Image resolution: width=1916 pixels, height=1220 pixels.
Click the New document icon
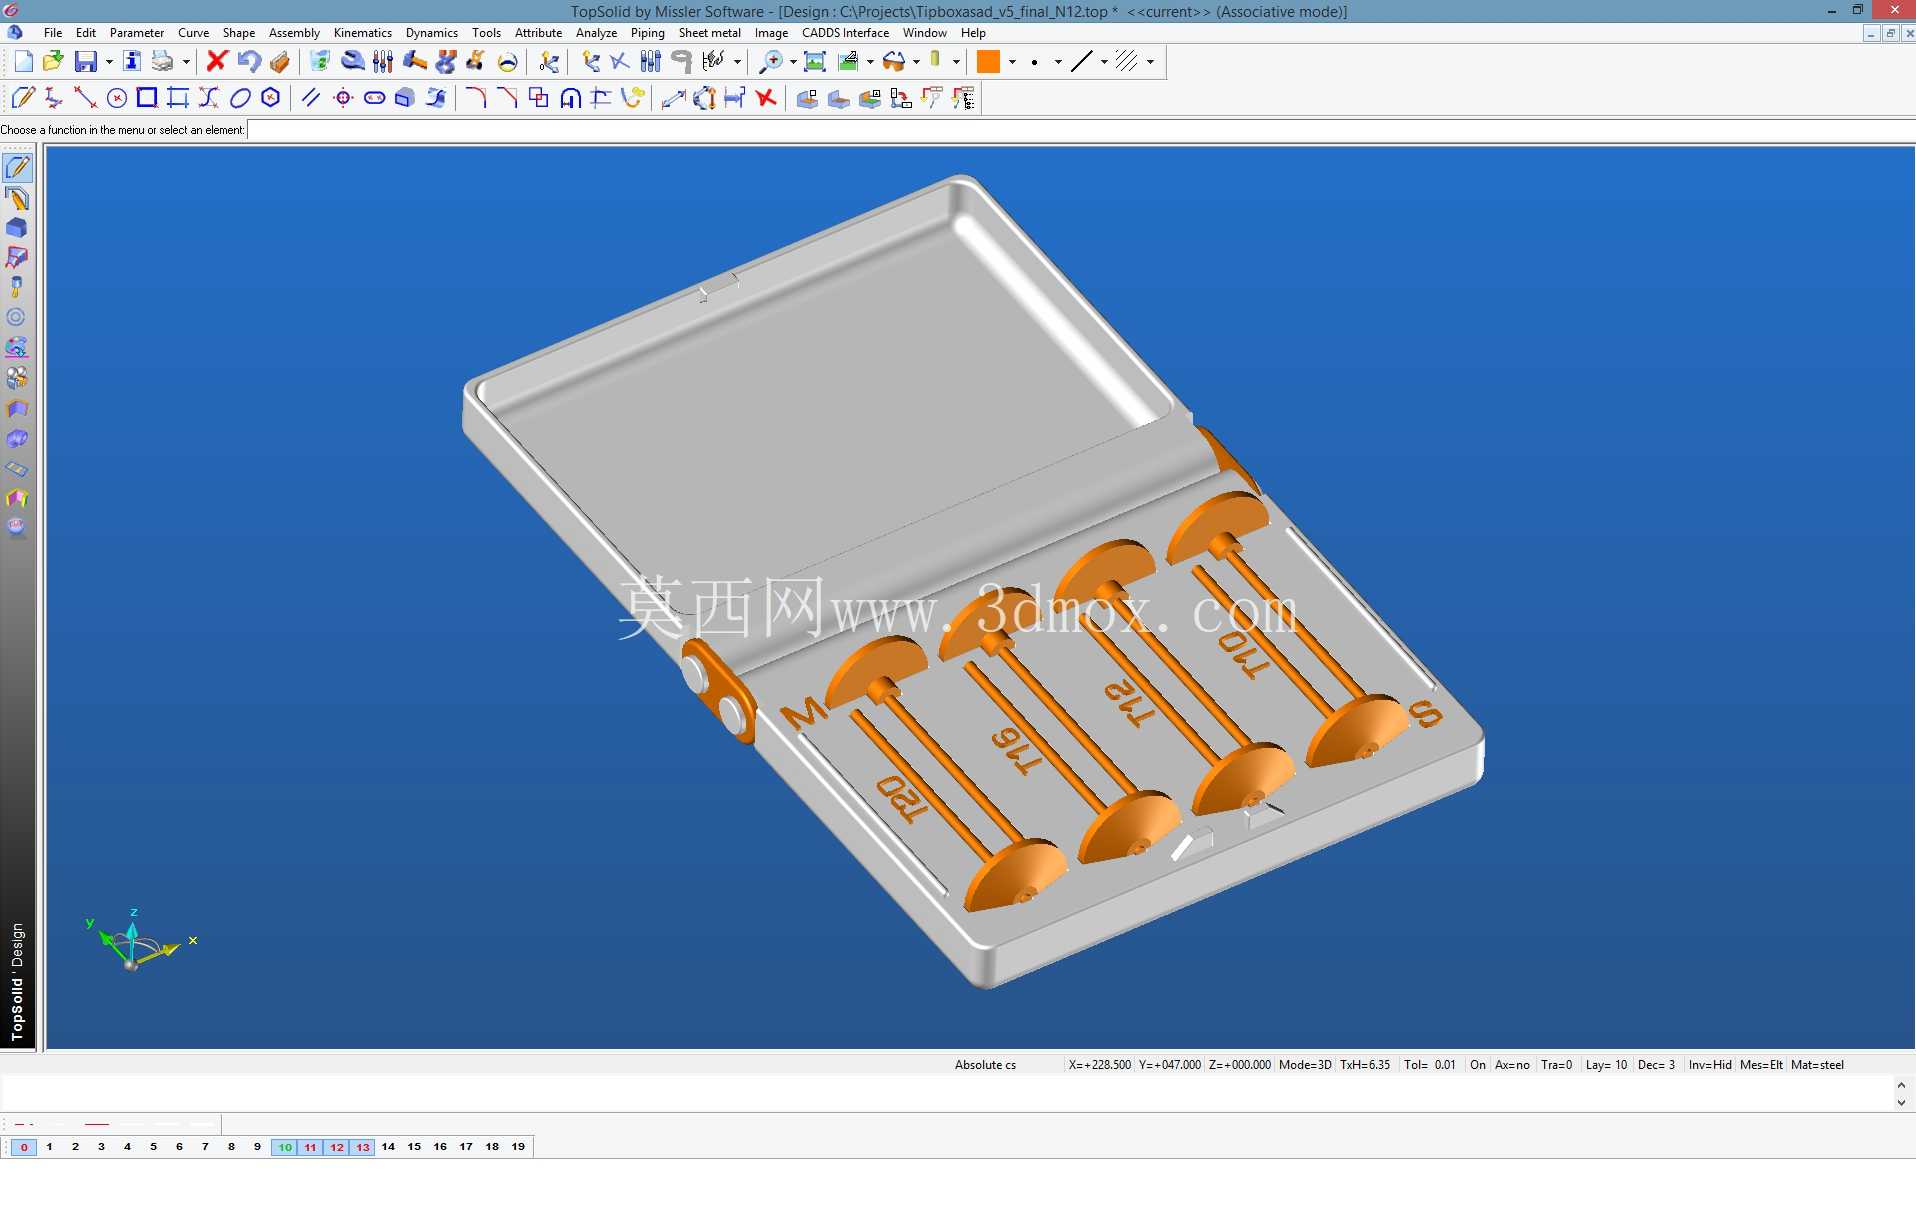point(23,62)
